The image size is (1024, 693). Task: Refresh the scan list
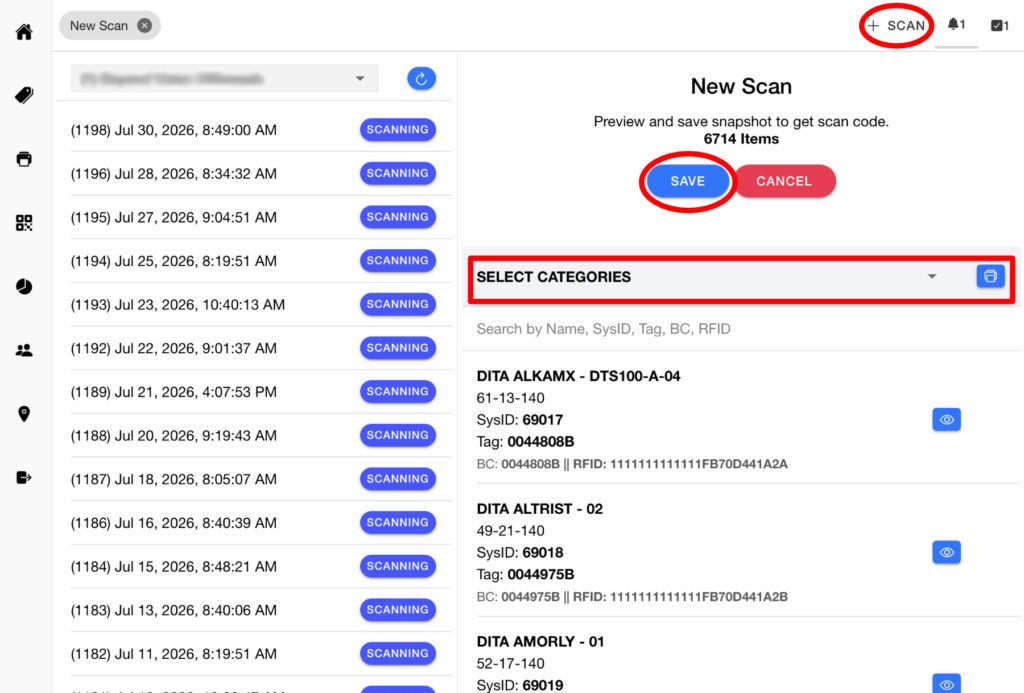tap(421, 79)
